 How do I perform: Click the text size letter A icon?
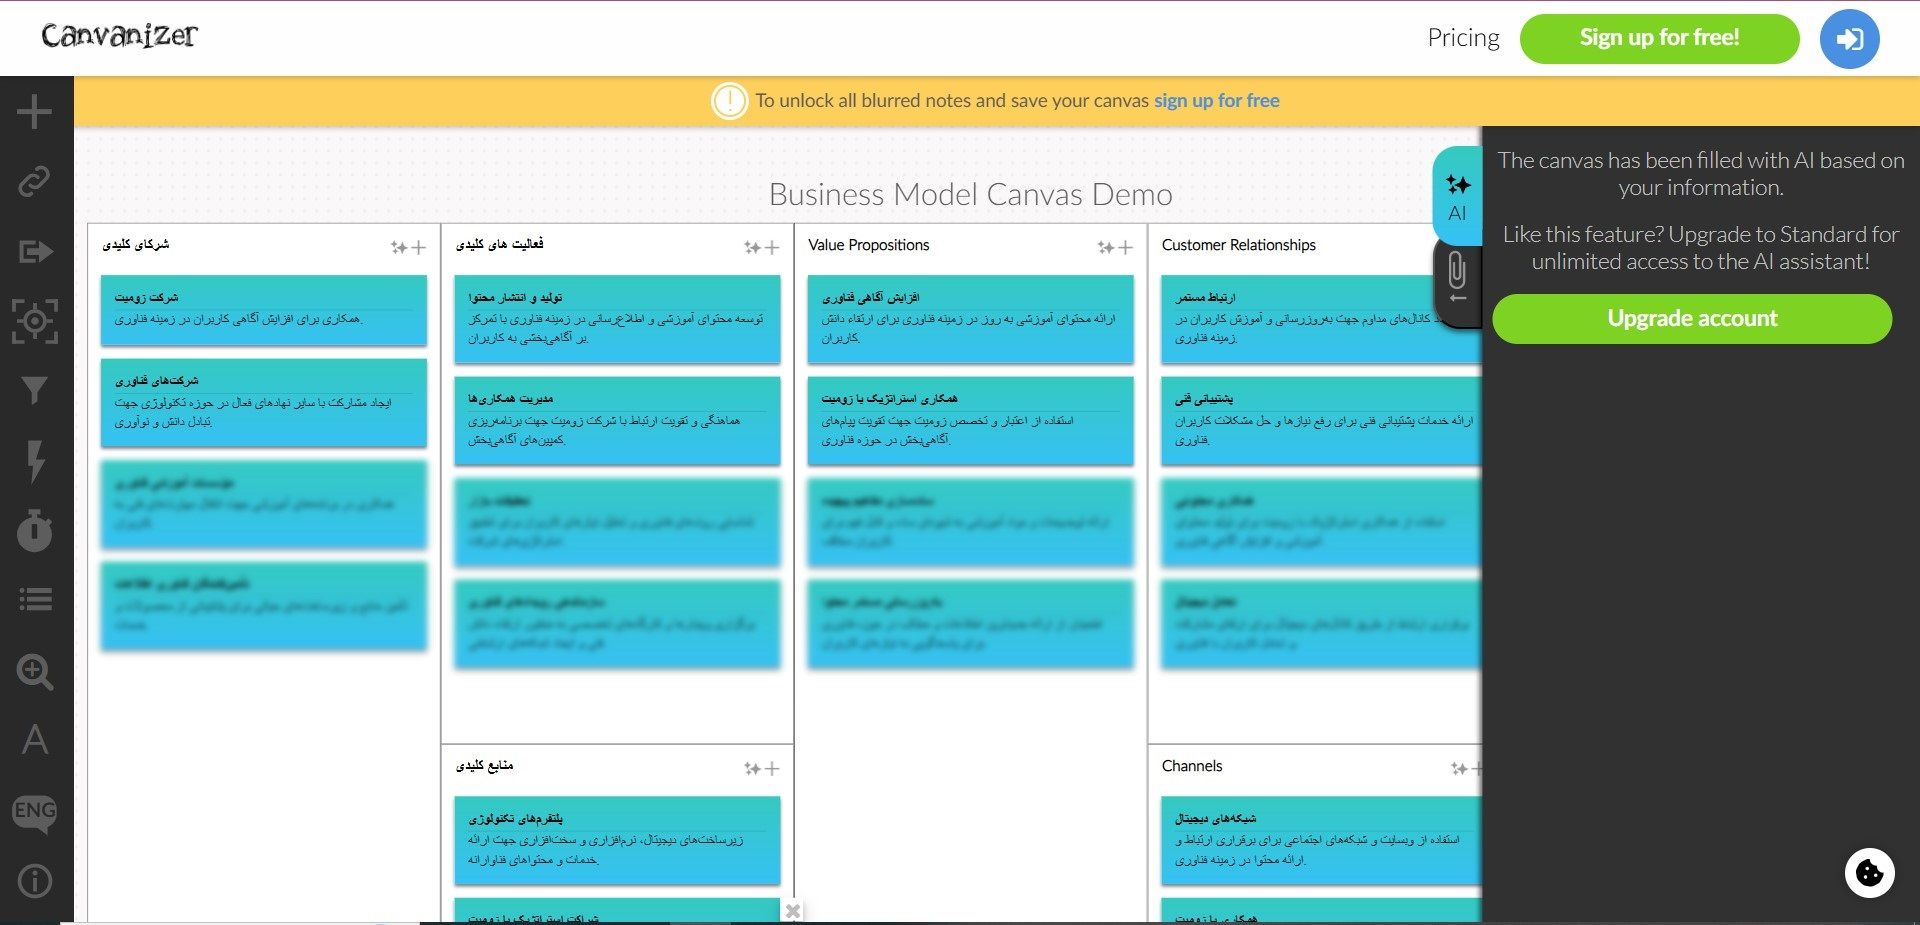(35, 740)
